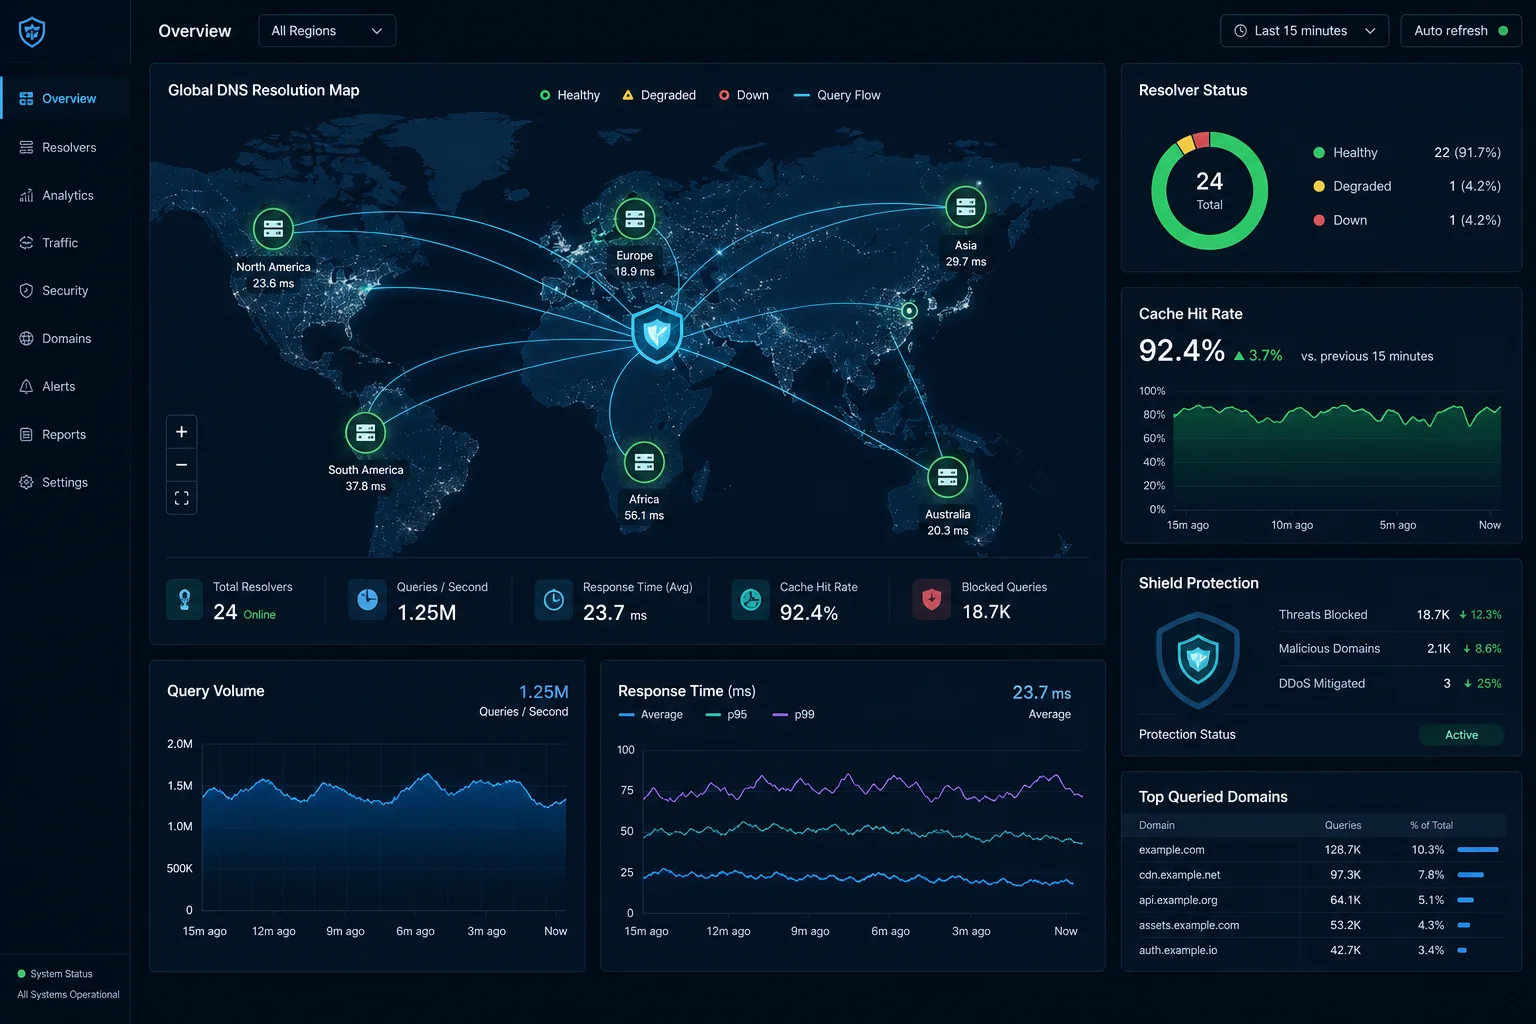Open example.com in Top Queried Domains
This screenshot has height=1024, width=1536.
coord(1171,850)
